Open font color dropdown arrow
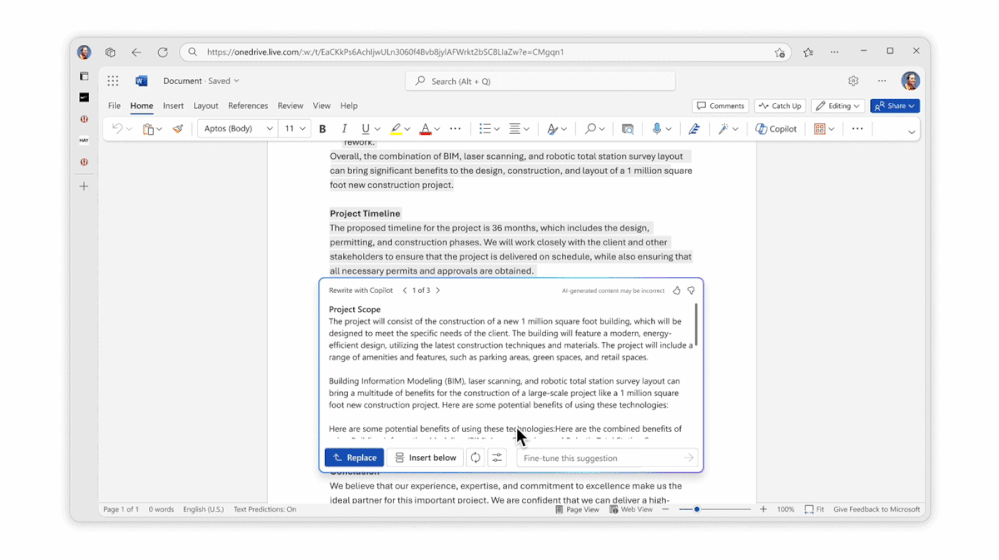Viewport: 999px width, 560px height. click(437, 129)
